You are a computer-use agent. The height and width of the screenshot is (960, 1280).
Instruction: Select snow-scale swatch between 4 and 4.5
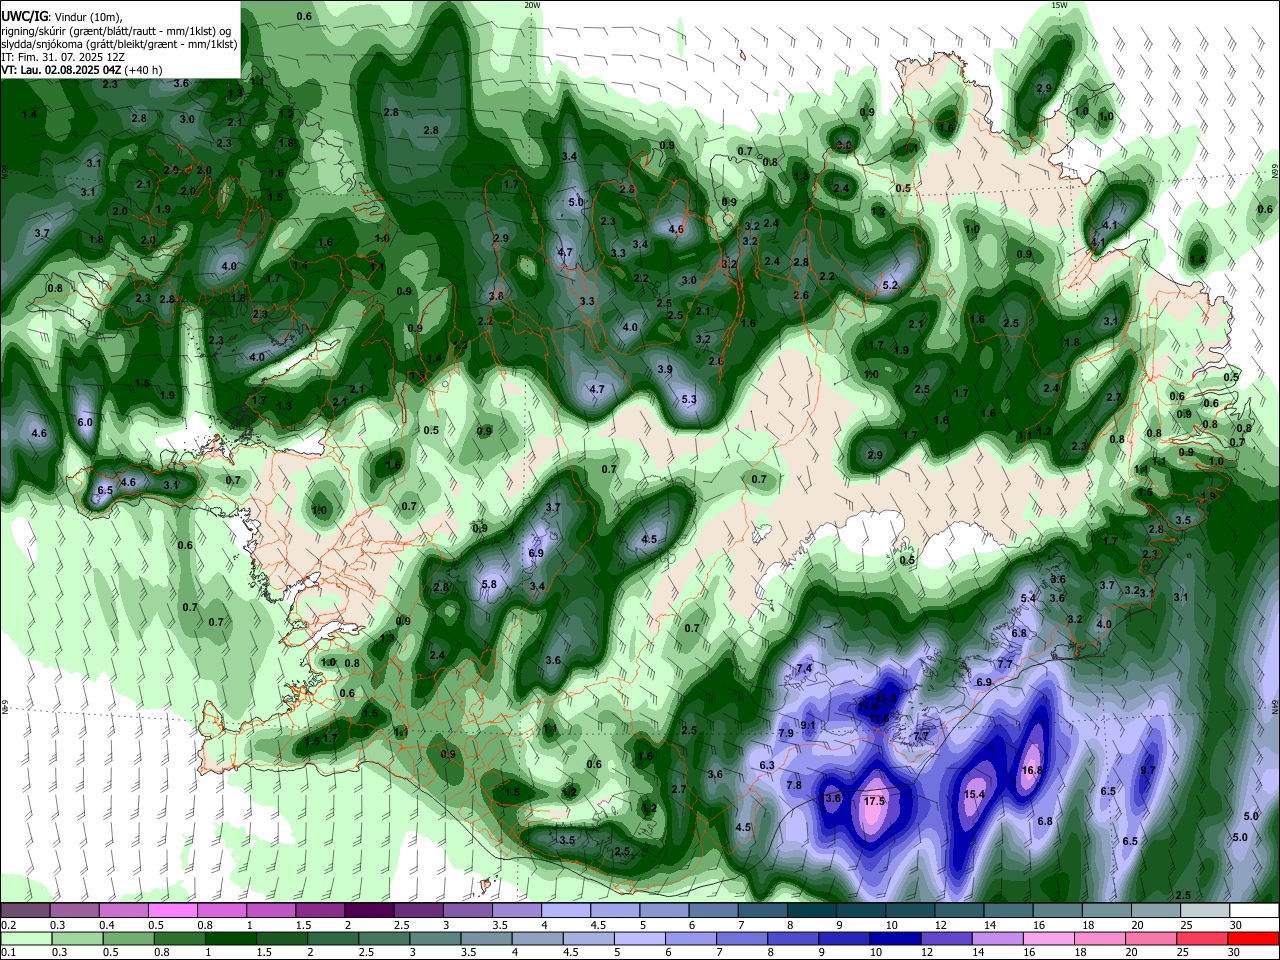pos(566,911)
